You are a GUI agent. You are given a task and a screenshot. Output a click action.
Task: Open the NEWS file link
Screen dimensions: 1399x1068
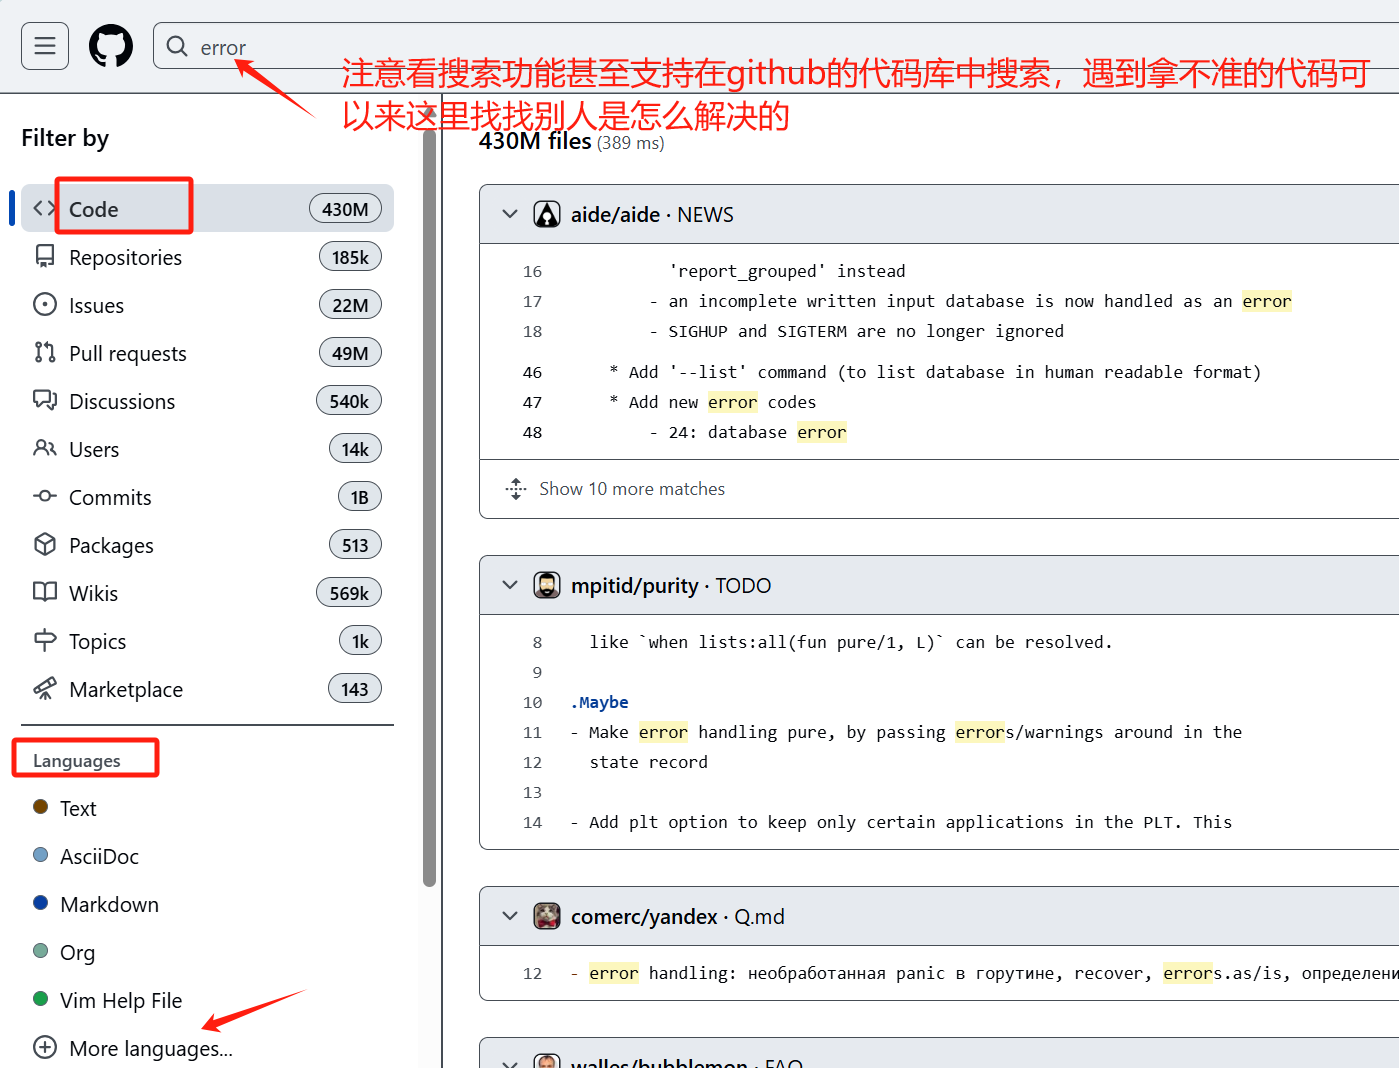click(705, 215)
